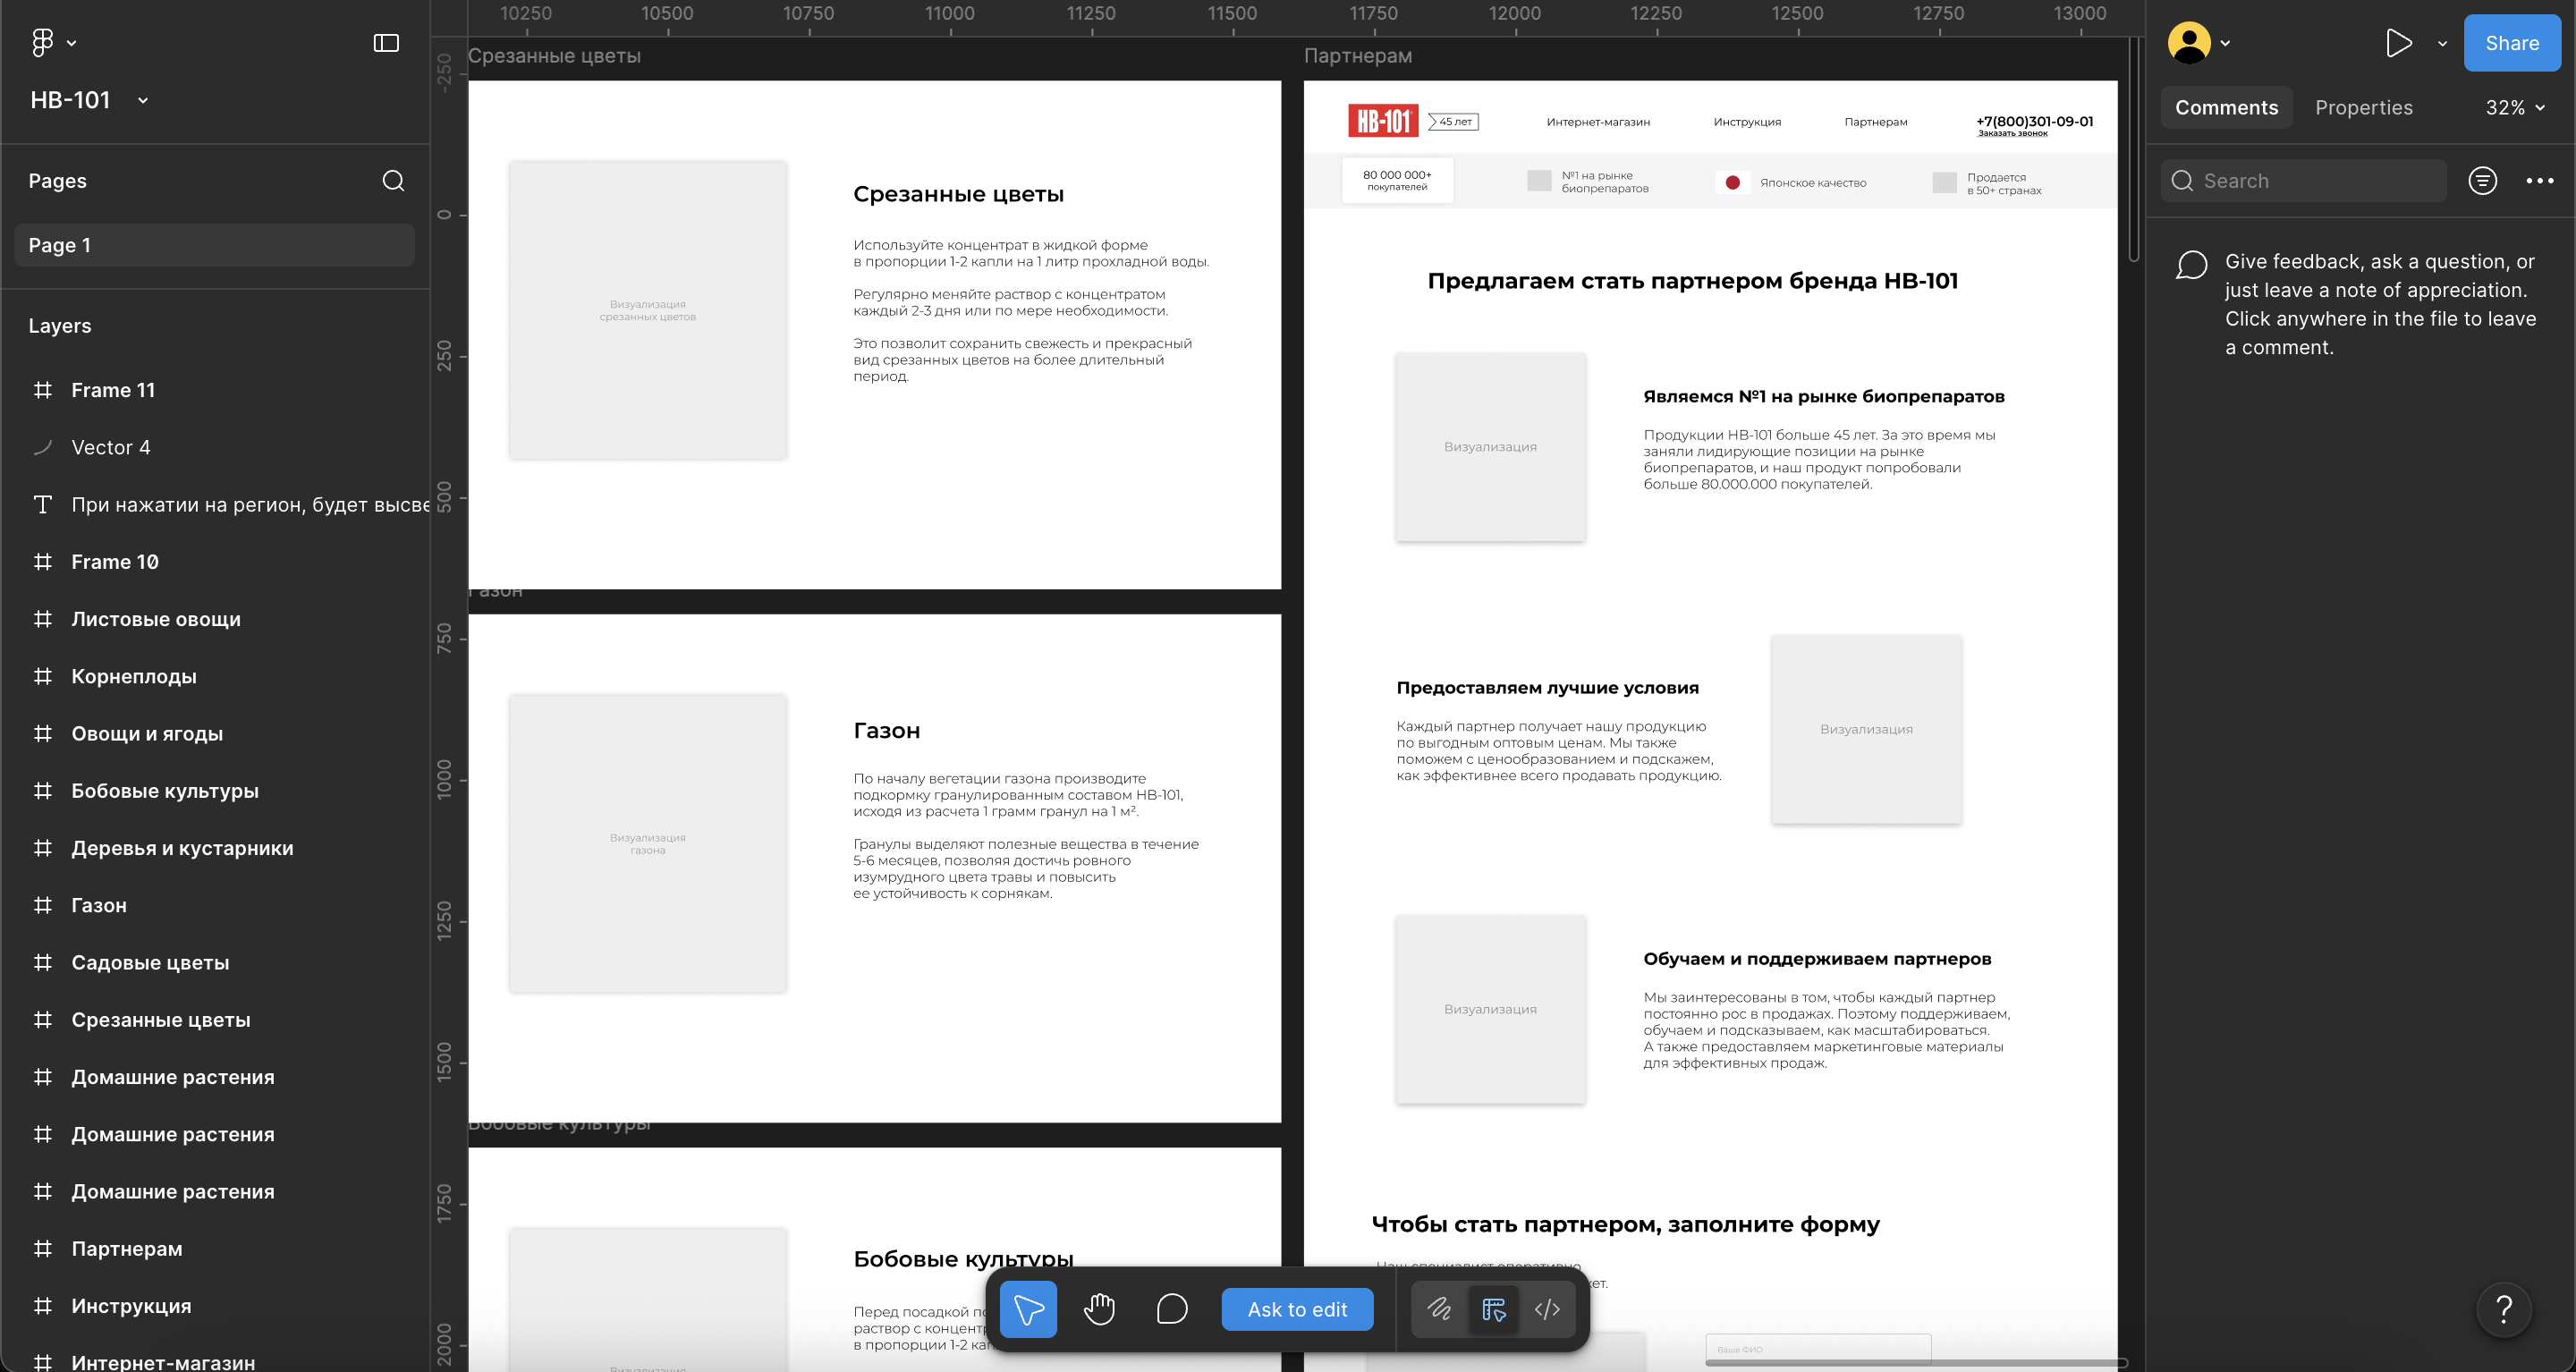The image size is (2576, 1372).
Task: Click the vertical canvas scrollbar
Action: [2133, 150]
